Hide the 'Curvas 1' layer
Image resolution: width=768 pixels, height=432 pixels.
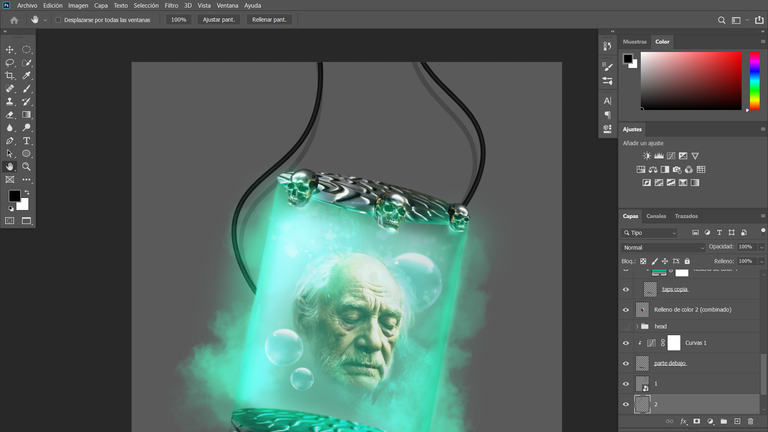625,343
